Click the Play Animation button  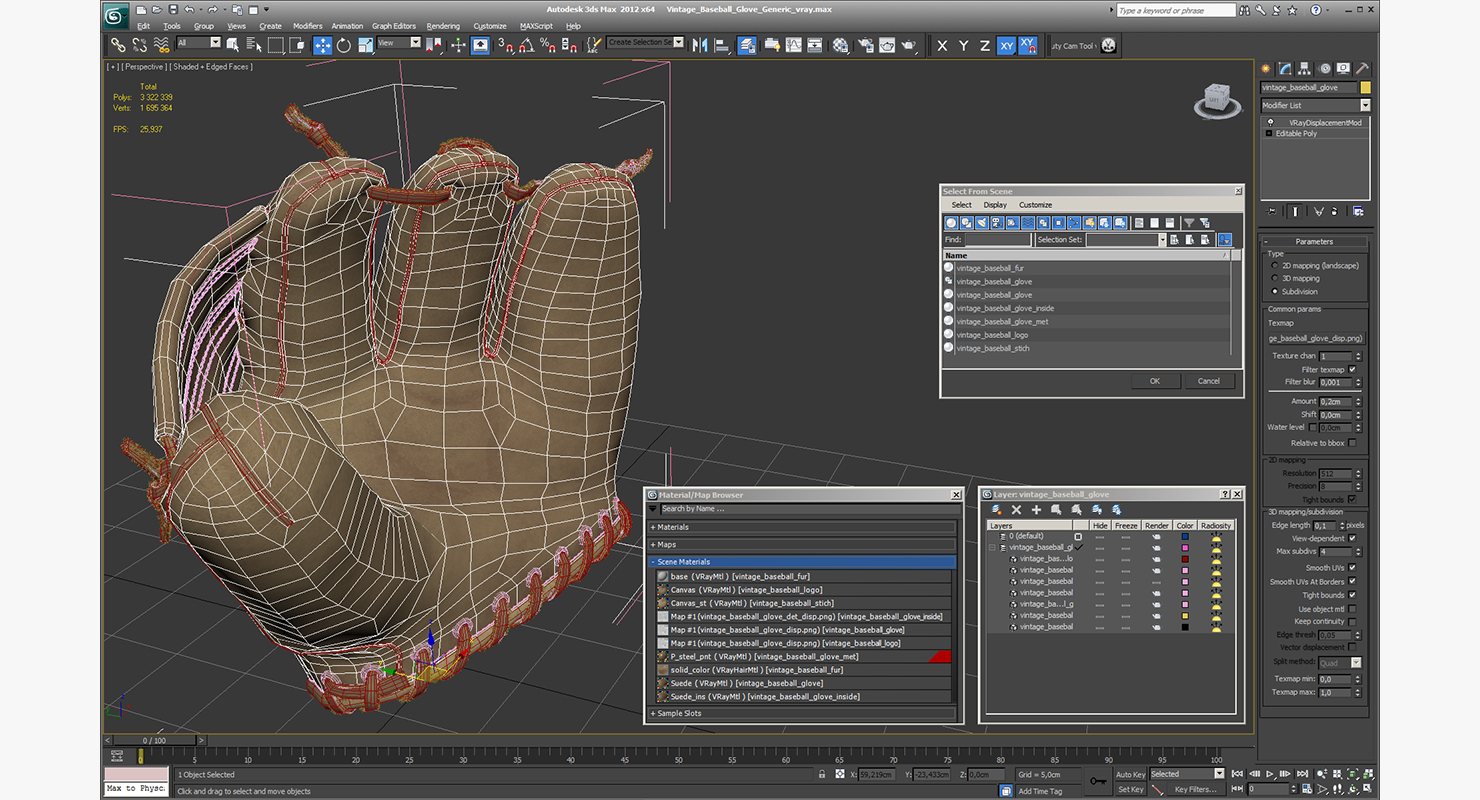[x=1270, y=774]
